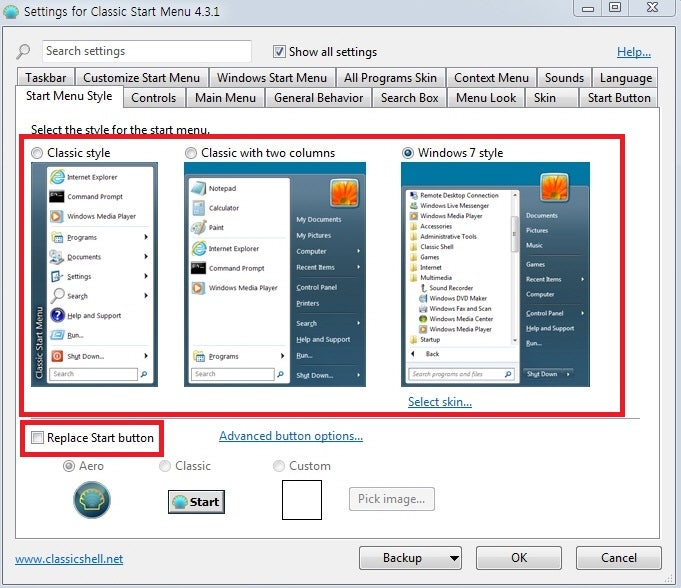
Task: Choose the Classic button radio option
Action: (x=165, y=466)
